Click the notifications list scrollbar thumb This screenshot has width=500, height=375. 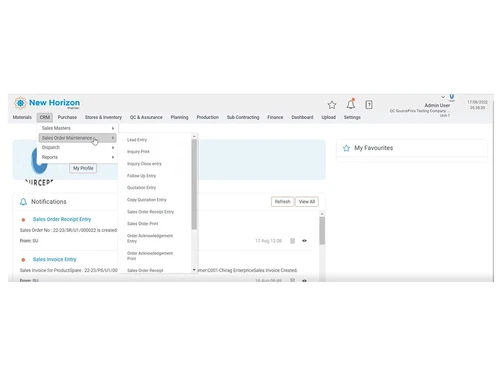[x=322, y=231]
